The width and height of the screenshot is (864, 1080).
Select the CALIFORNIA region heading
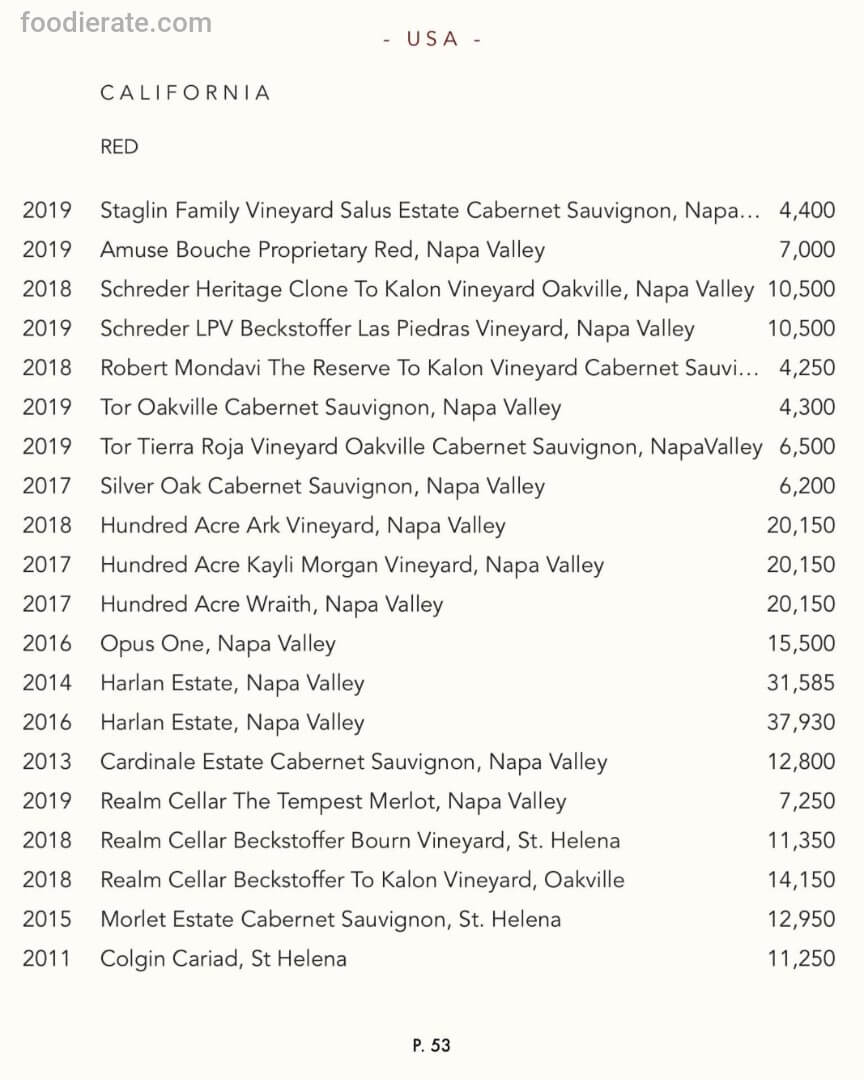click(x=185, y=93)
